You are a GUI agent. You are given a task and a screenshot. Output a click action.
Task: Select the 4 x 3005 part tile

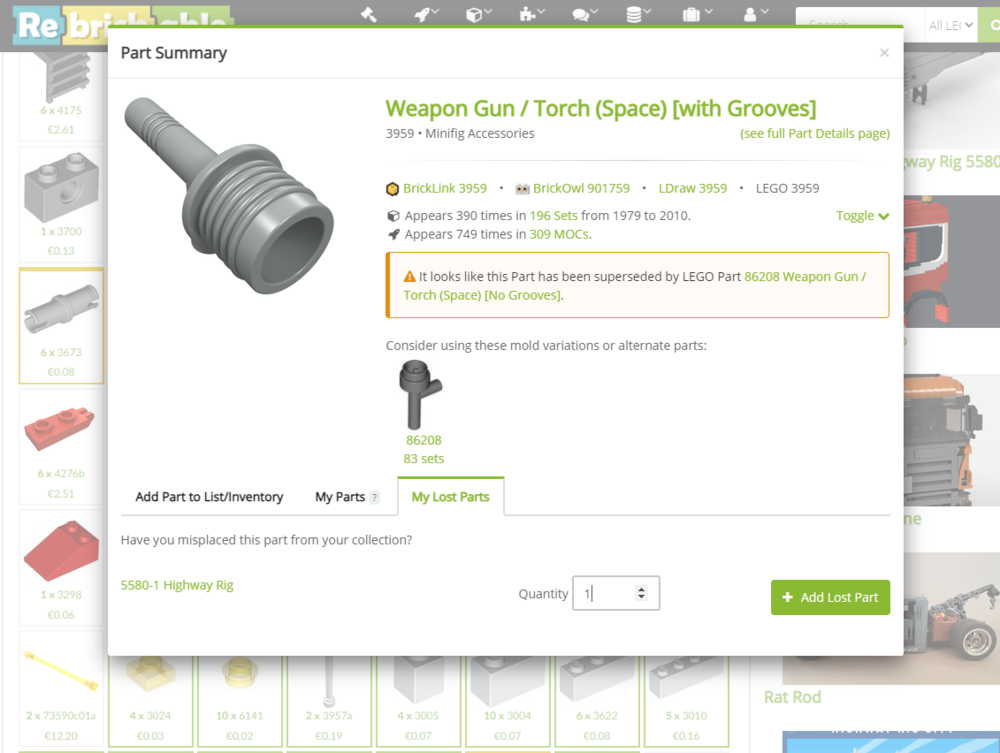point(418,701)
